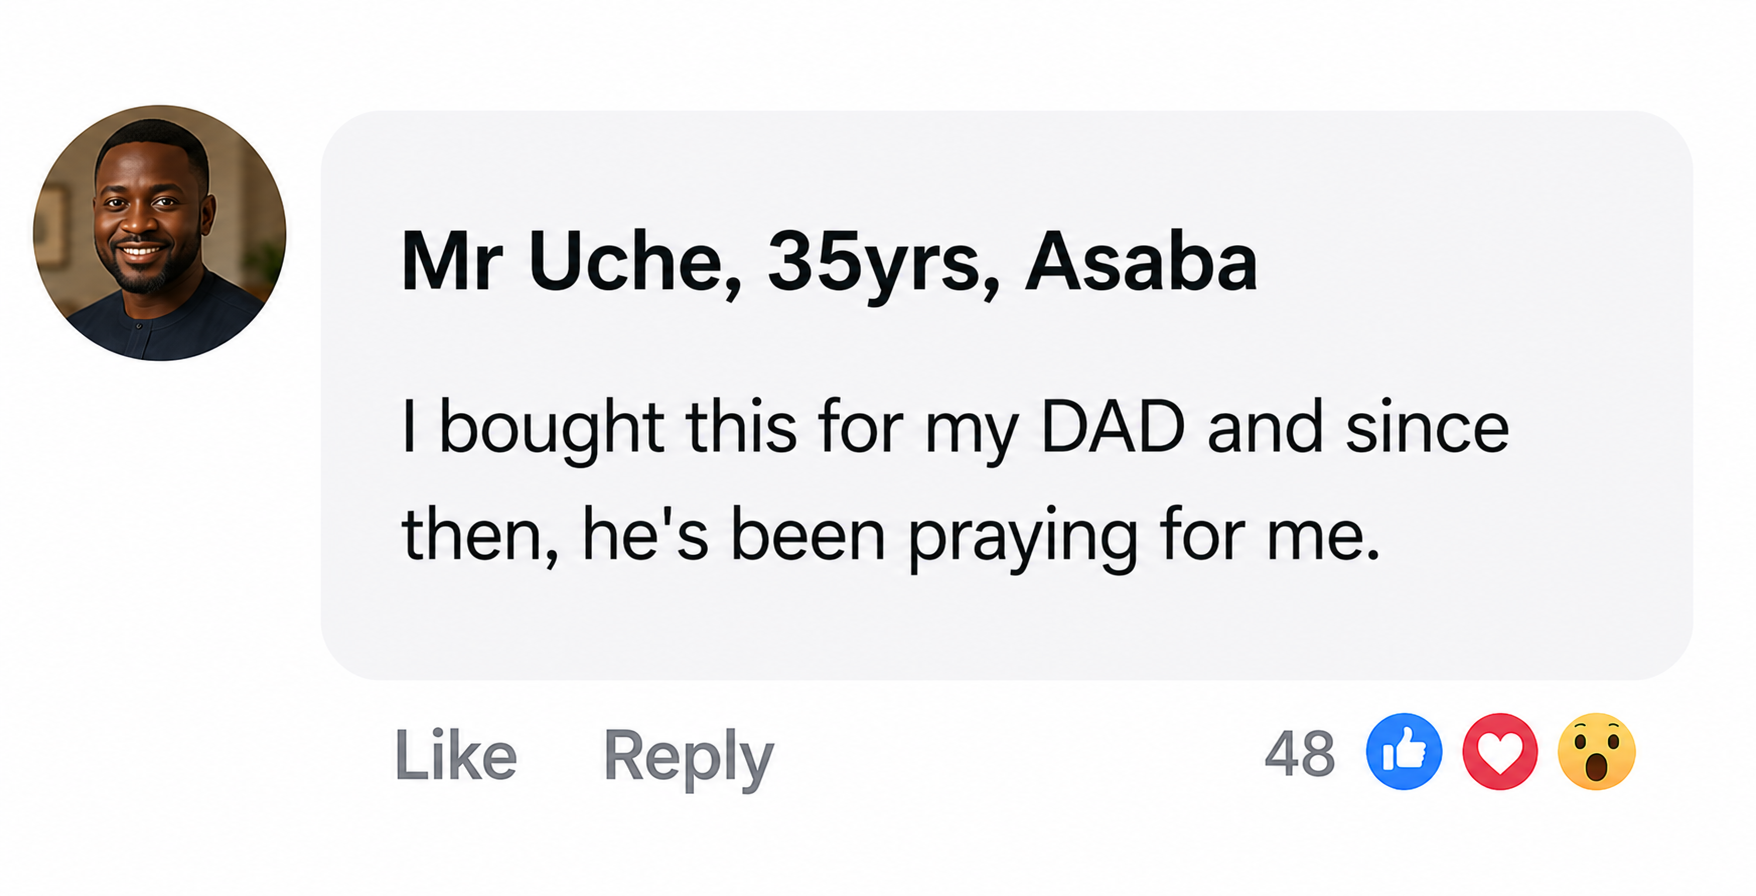Click the word Asaba in the header

(x=1141, y=262)
